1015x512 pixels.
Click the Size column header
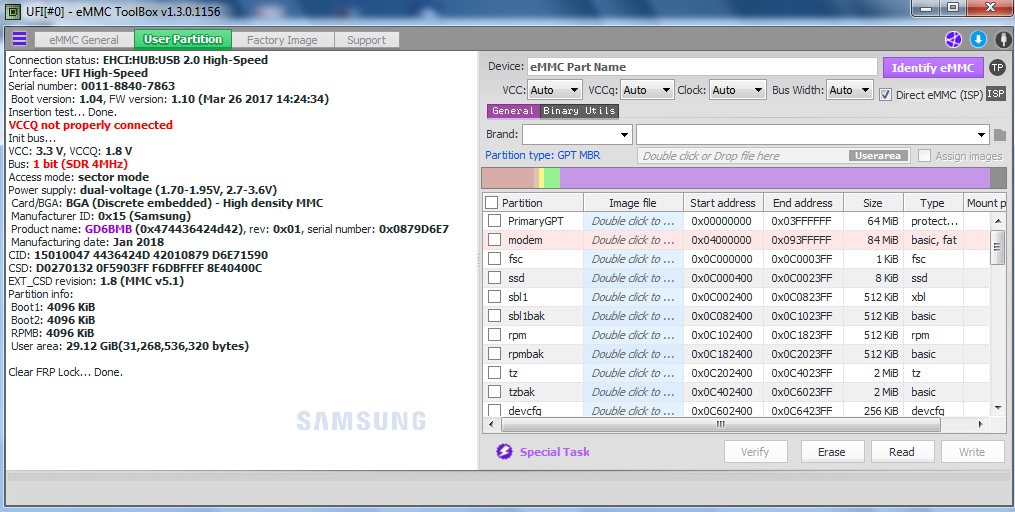click(x=873, y=203)
